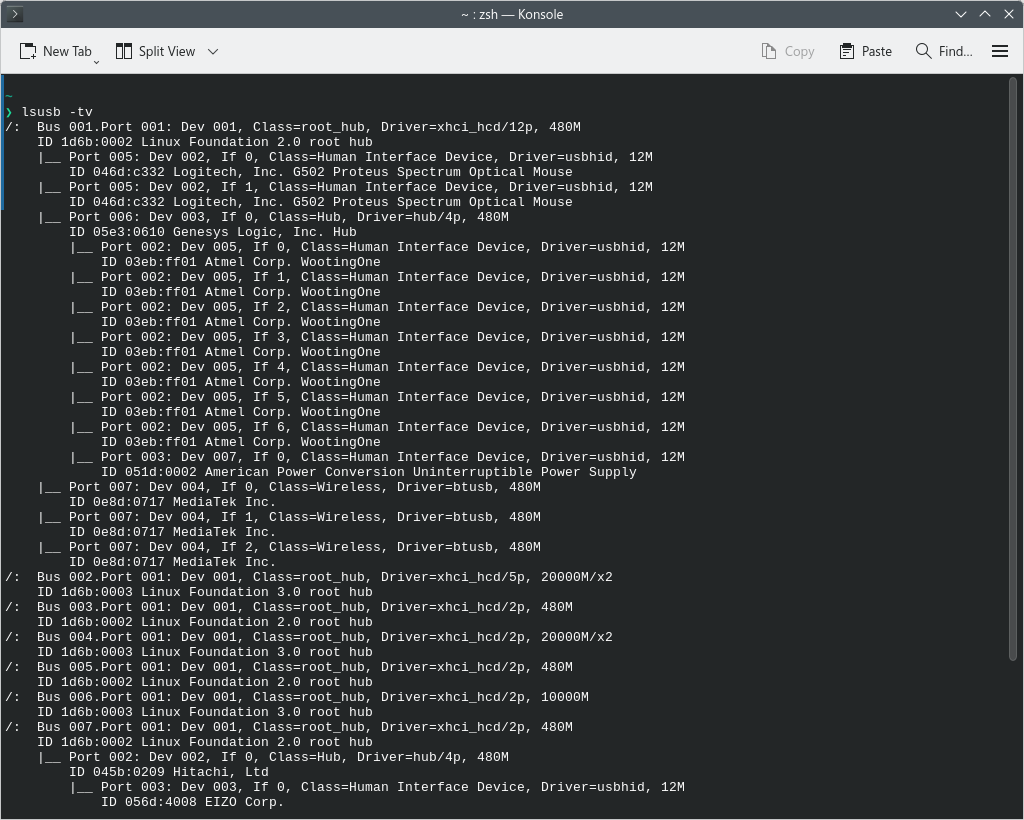Click the Bus 006 root_hub 10000M line
This screenshot has width=1024, height=820.
coord(296,697)
